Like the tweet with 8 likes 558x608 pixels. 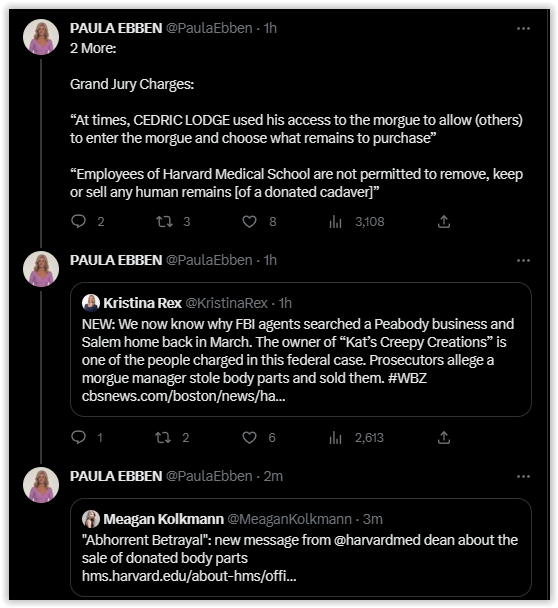249,221
